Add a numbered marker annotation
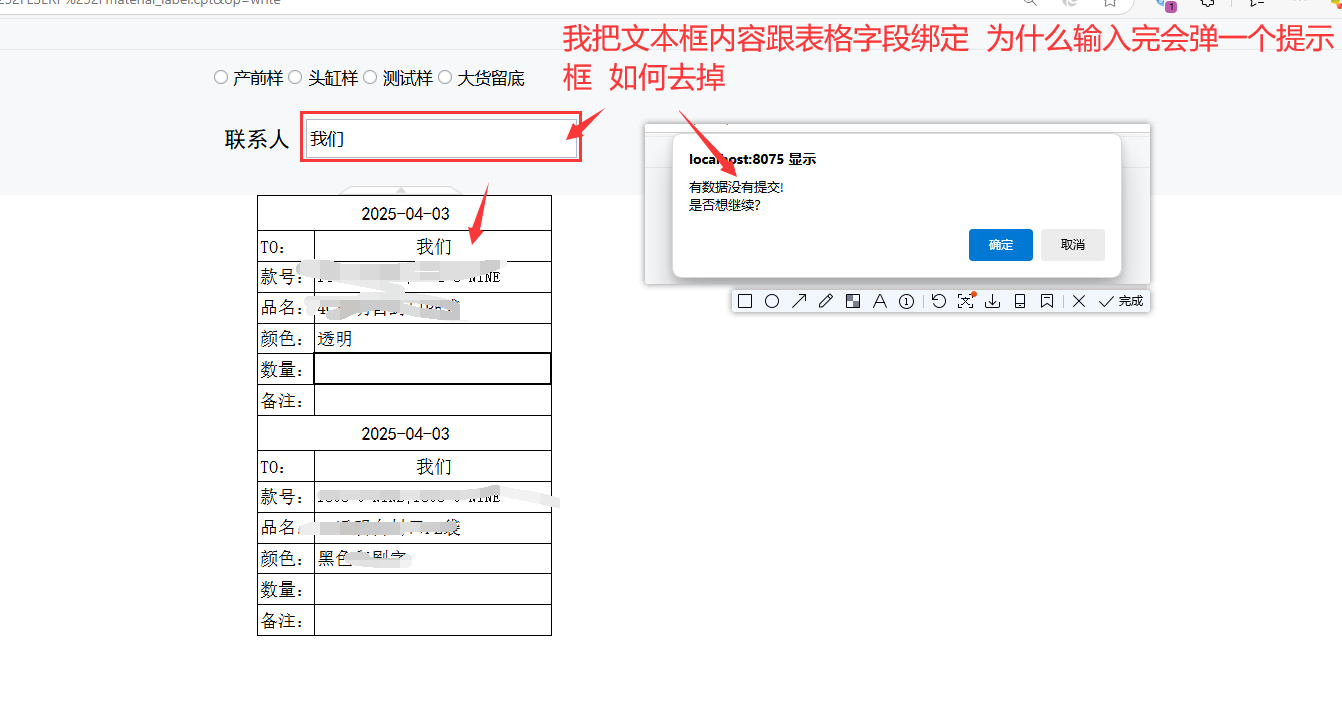 [907, 301]
